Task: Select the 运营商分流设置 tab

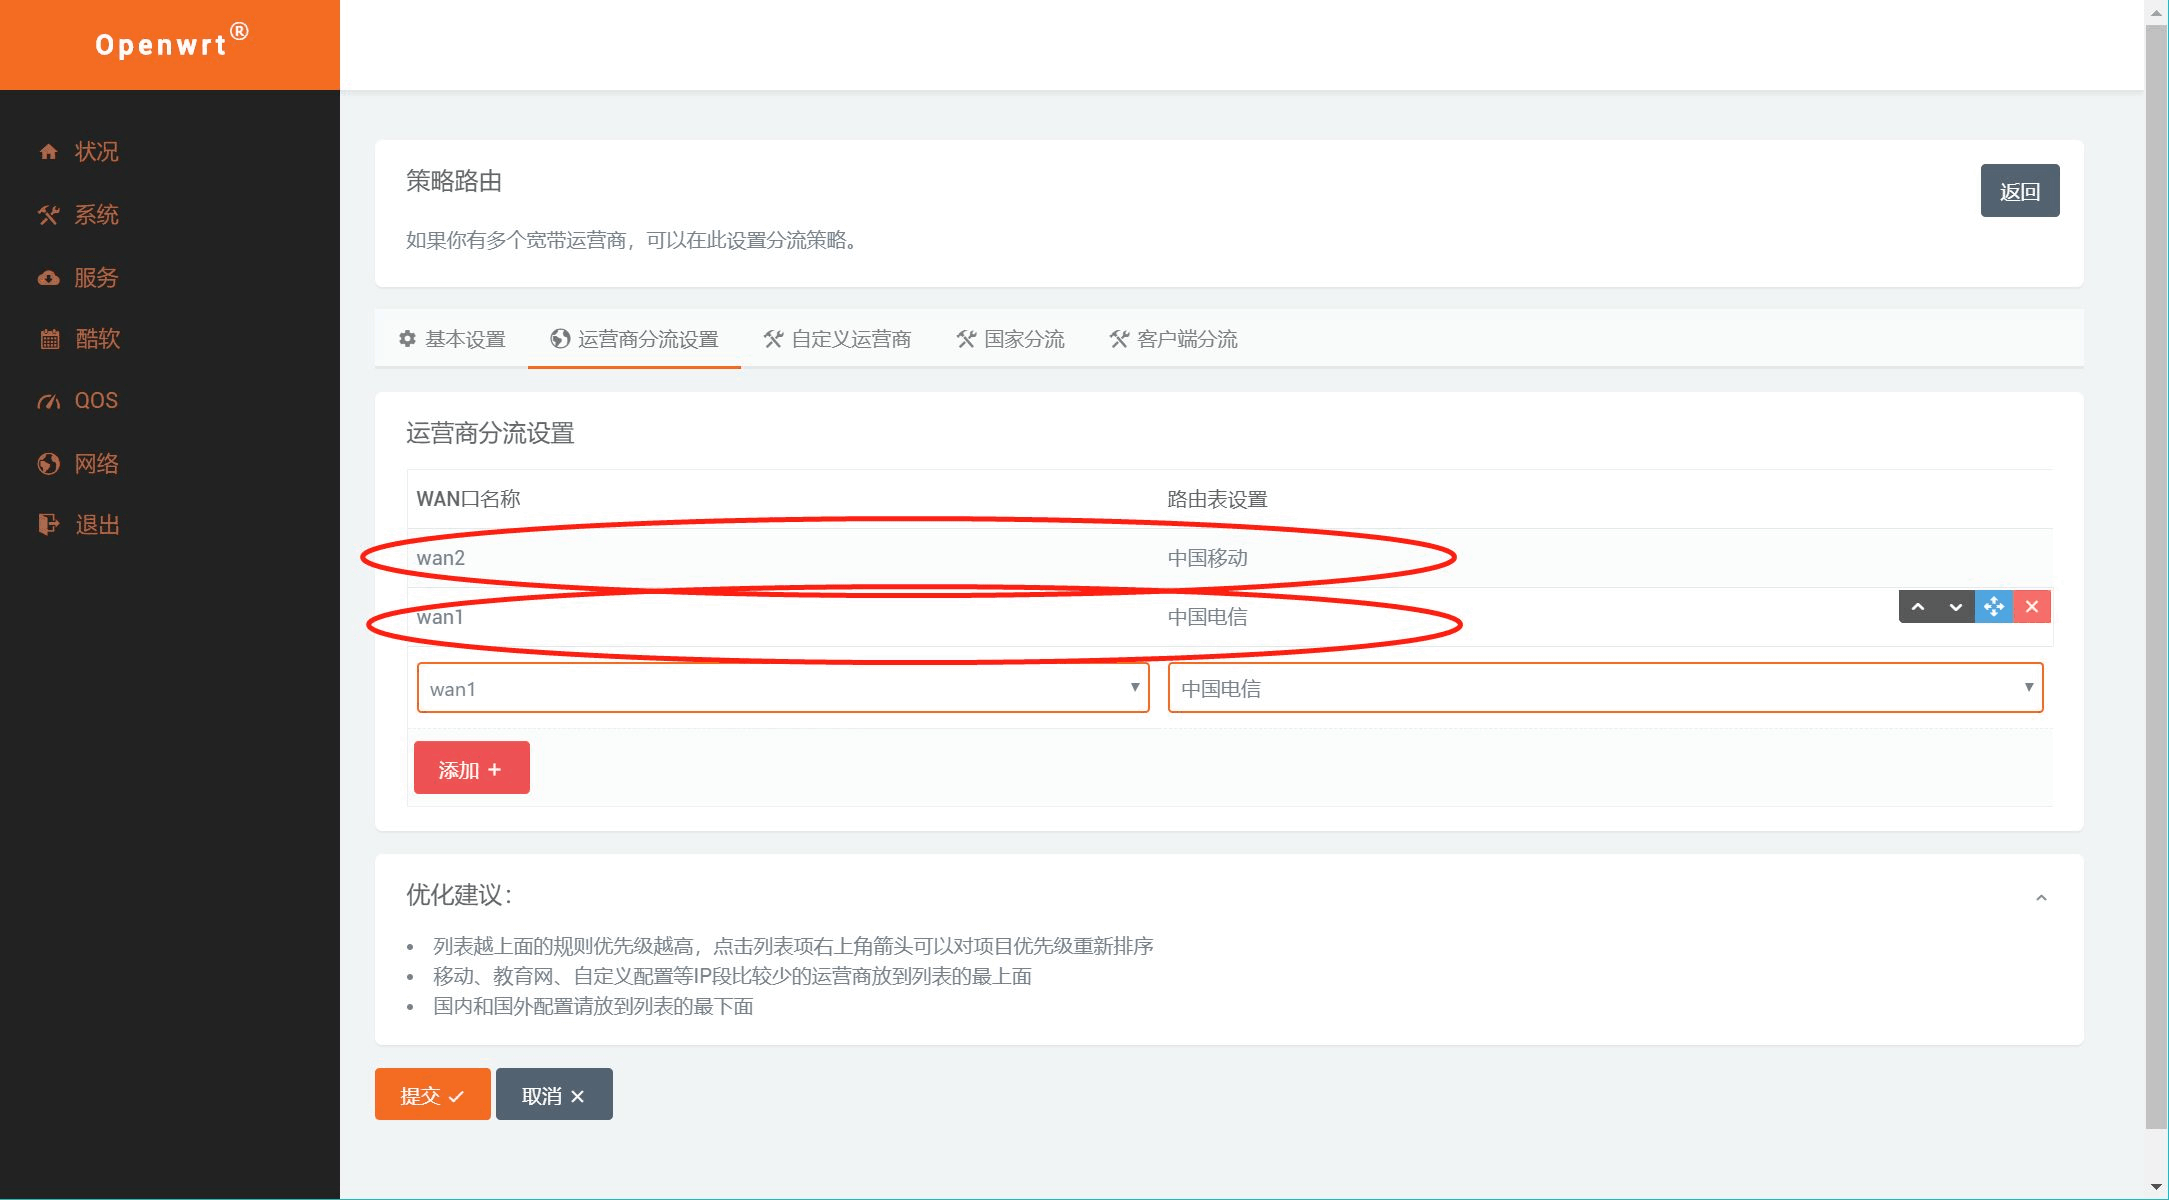Action: pyautogui.click(x=634, y=339)
